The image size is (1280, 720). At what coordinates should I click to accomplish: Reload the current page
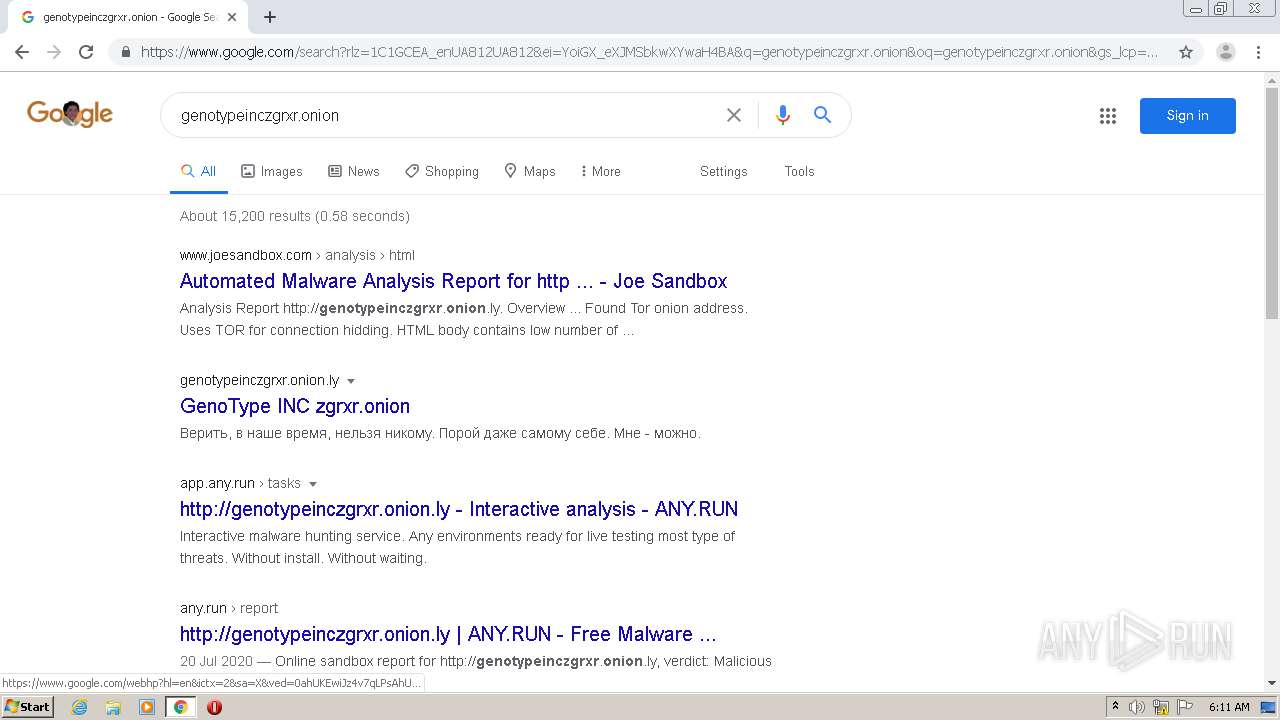pos(86,52)
